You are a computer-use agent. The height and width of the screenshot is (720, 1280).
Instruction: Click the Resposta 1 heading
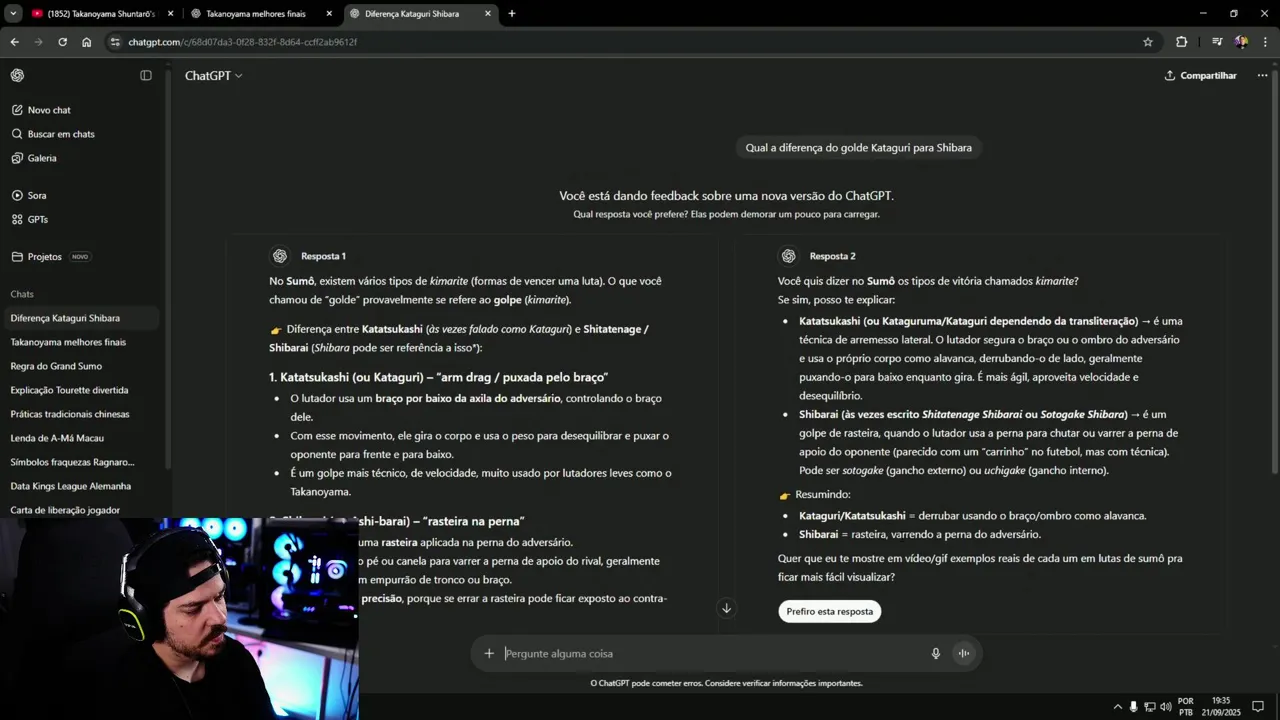coord(323,256)
